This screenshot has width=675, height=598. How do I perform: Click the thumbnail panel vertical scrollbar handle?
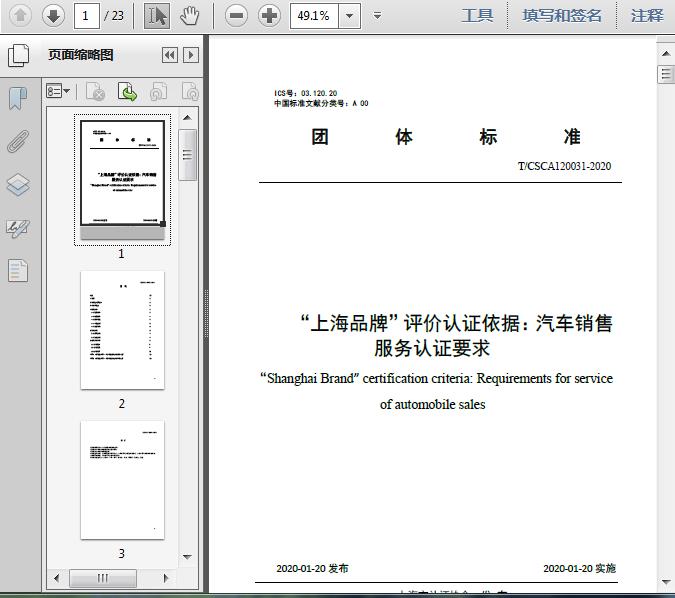(x=187, y=155)
